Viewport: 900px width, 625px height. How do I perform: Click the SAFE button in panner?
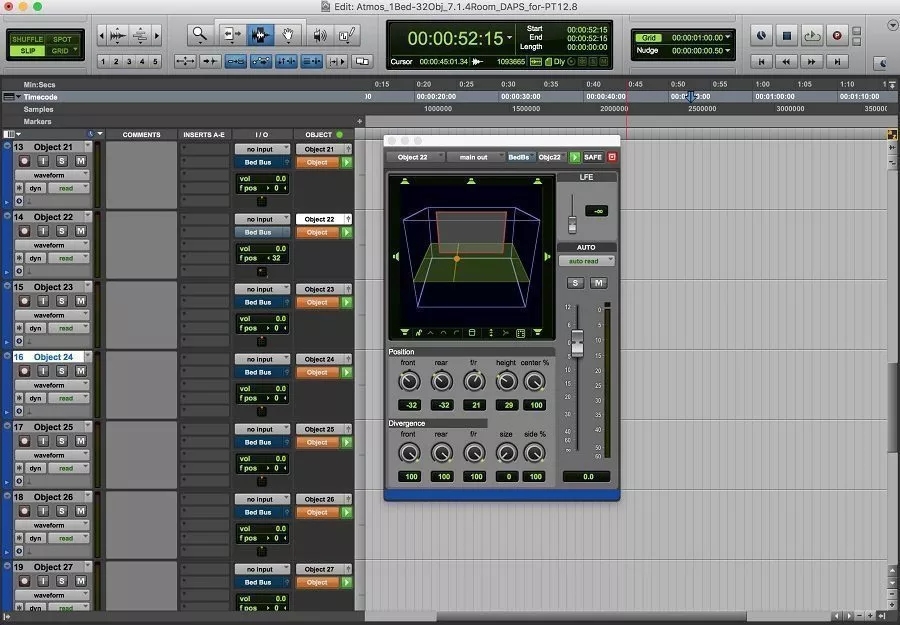point(593,157)
